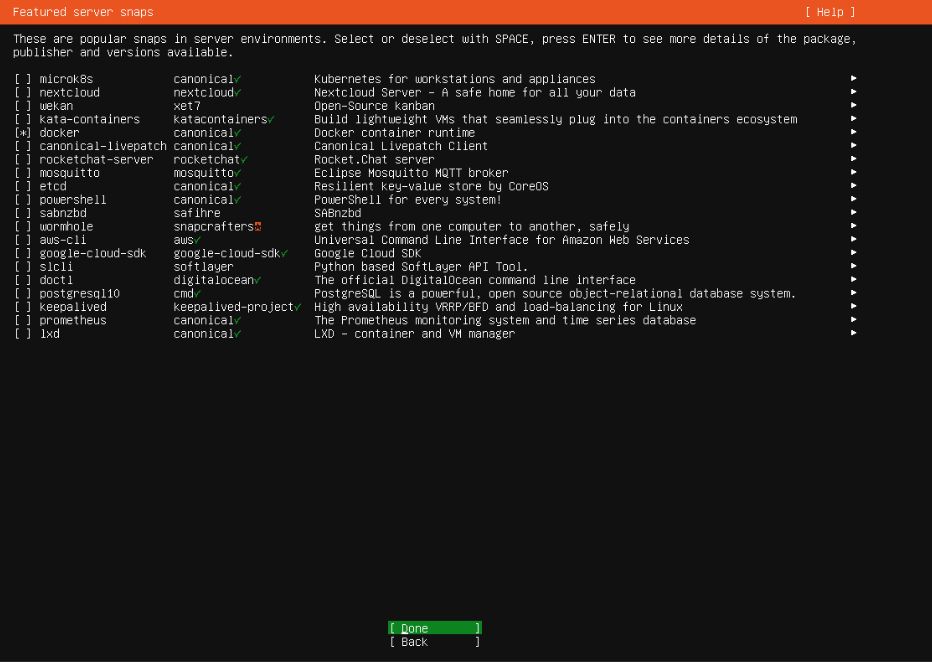Click 'Canonical Livepatch Client' description
This screenshot has width=932, height=662.
pyautogui.click(x=401, y=146)
